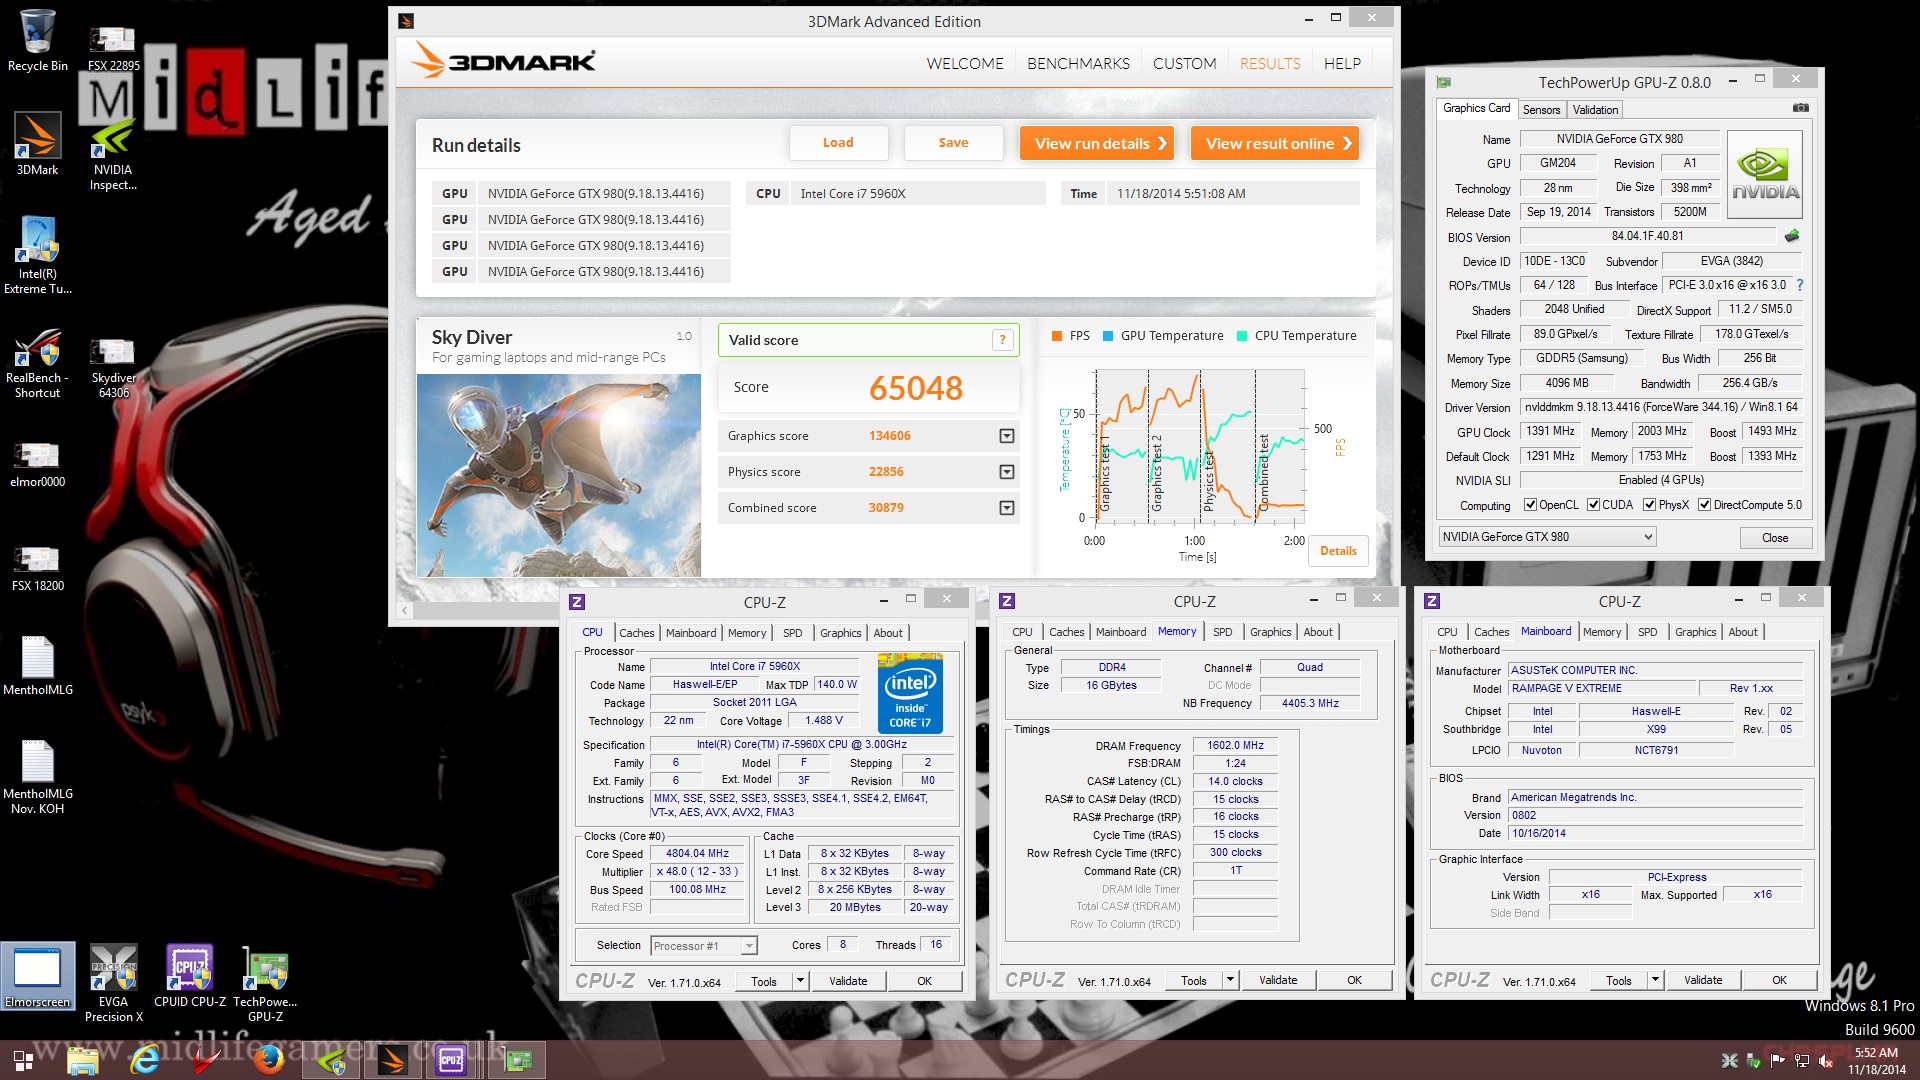The width and height of the screenshot is (1920, 1080).
Task: Open File Explorer from the taskbar
Action: 83,1060
